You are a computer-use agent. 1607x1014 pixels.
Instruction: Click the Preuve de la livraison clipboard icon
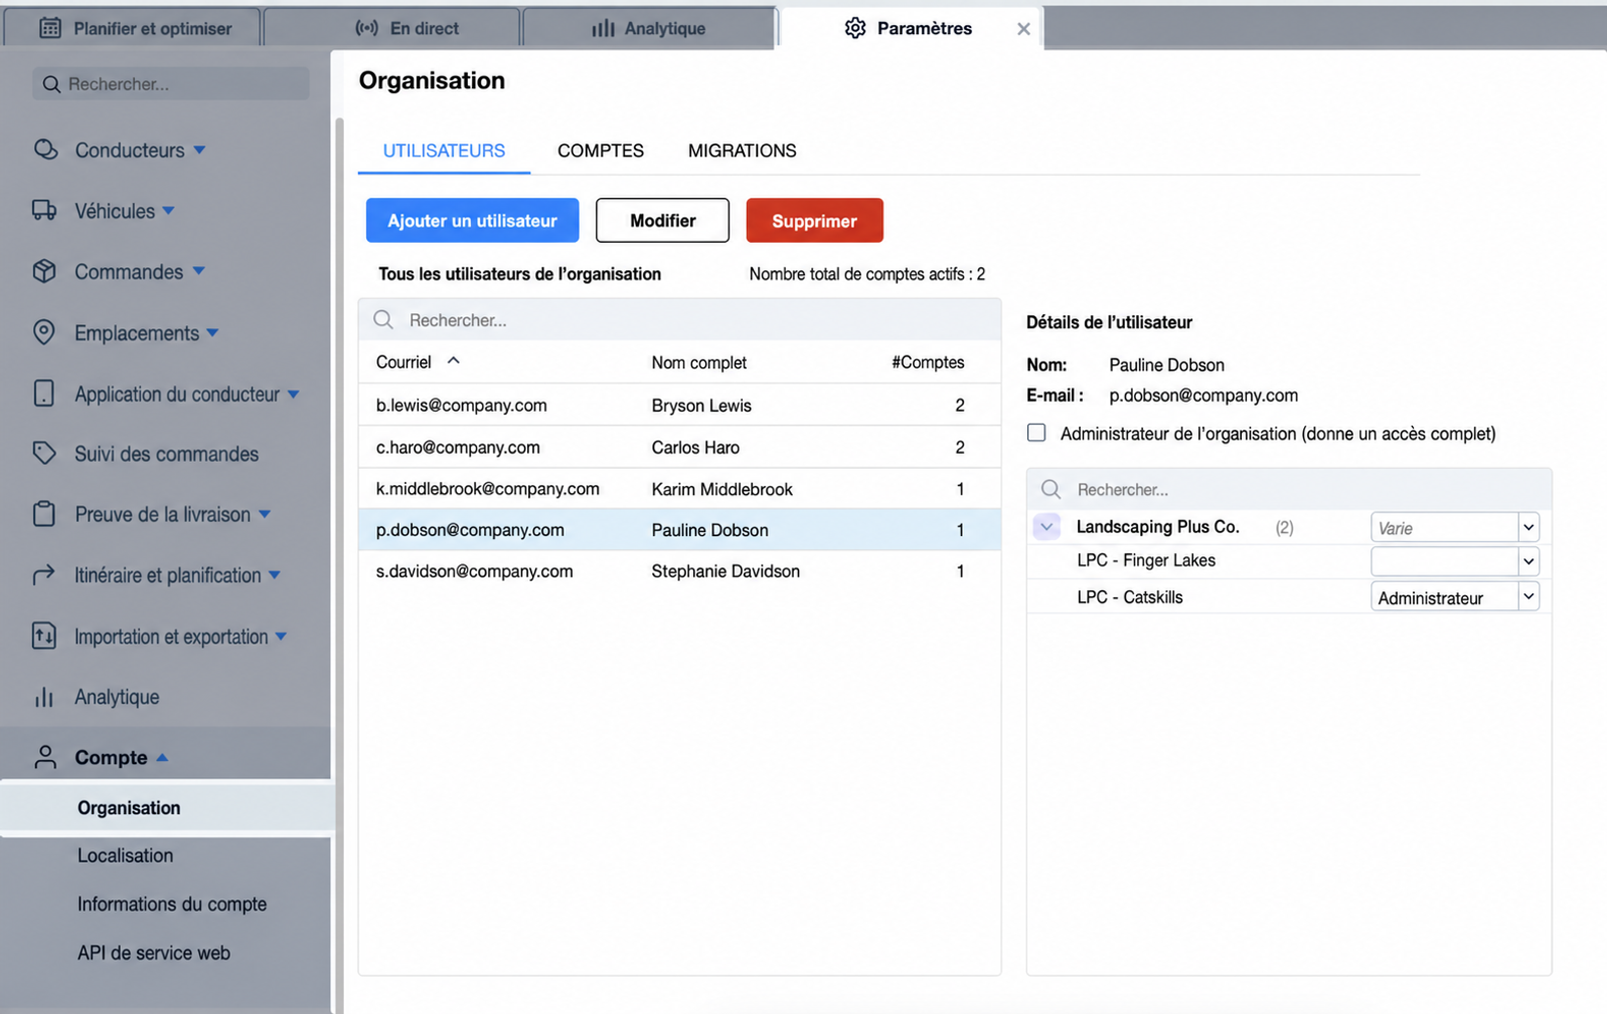click(44, 514)
